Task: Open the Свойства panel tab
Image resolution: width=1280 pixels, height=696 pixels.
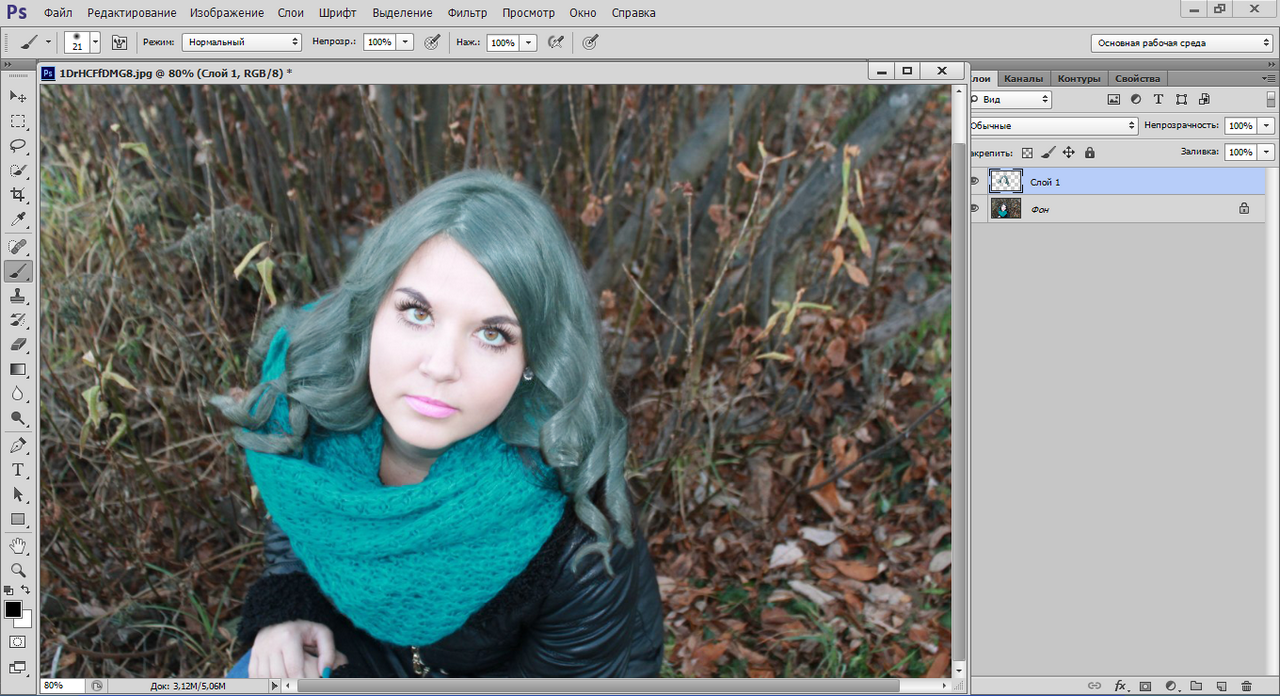Action: 1137,78
